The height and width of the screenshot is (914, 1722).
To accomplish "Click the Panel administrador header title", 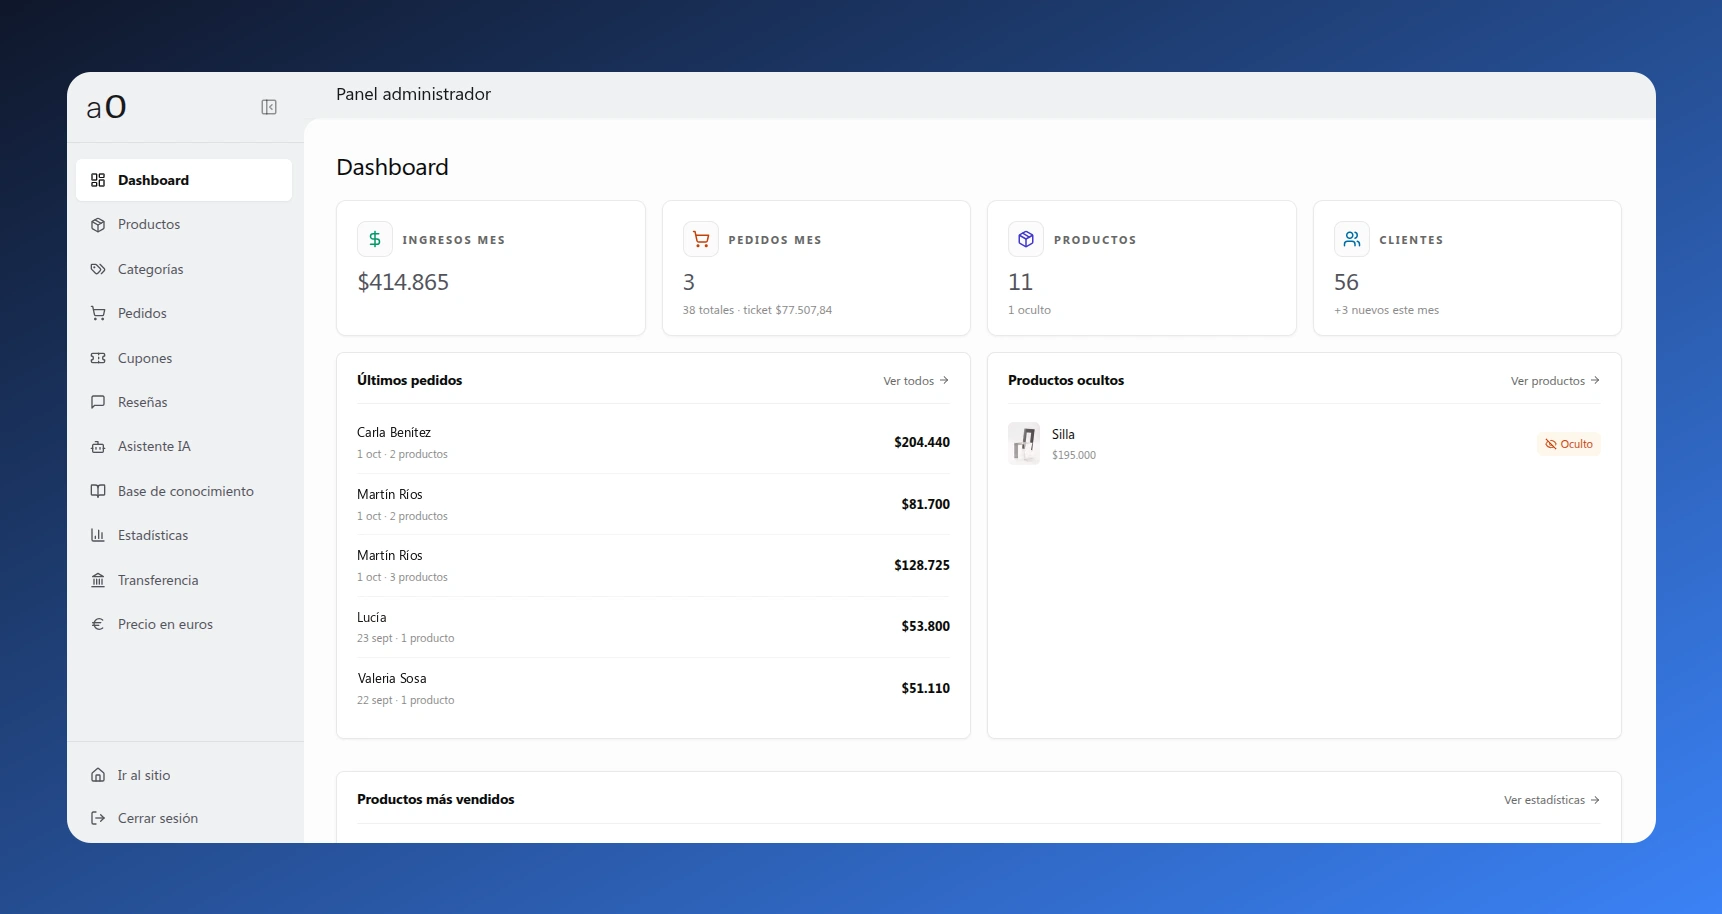I will click(413, 94).
